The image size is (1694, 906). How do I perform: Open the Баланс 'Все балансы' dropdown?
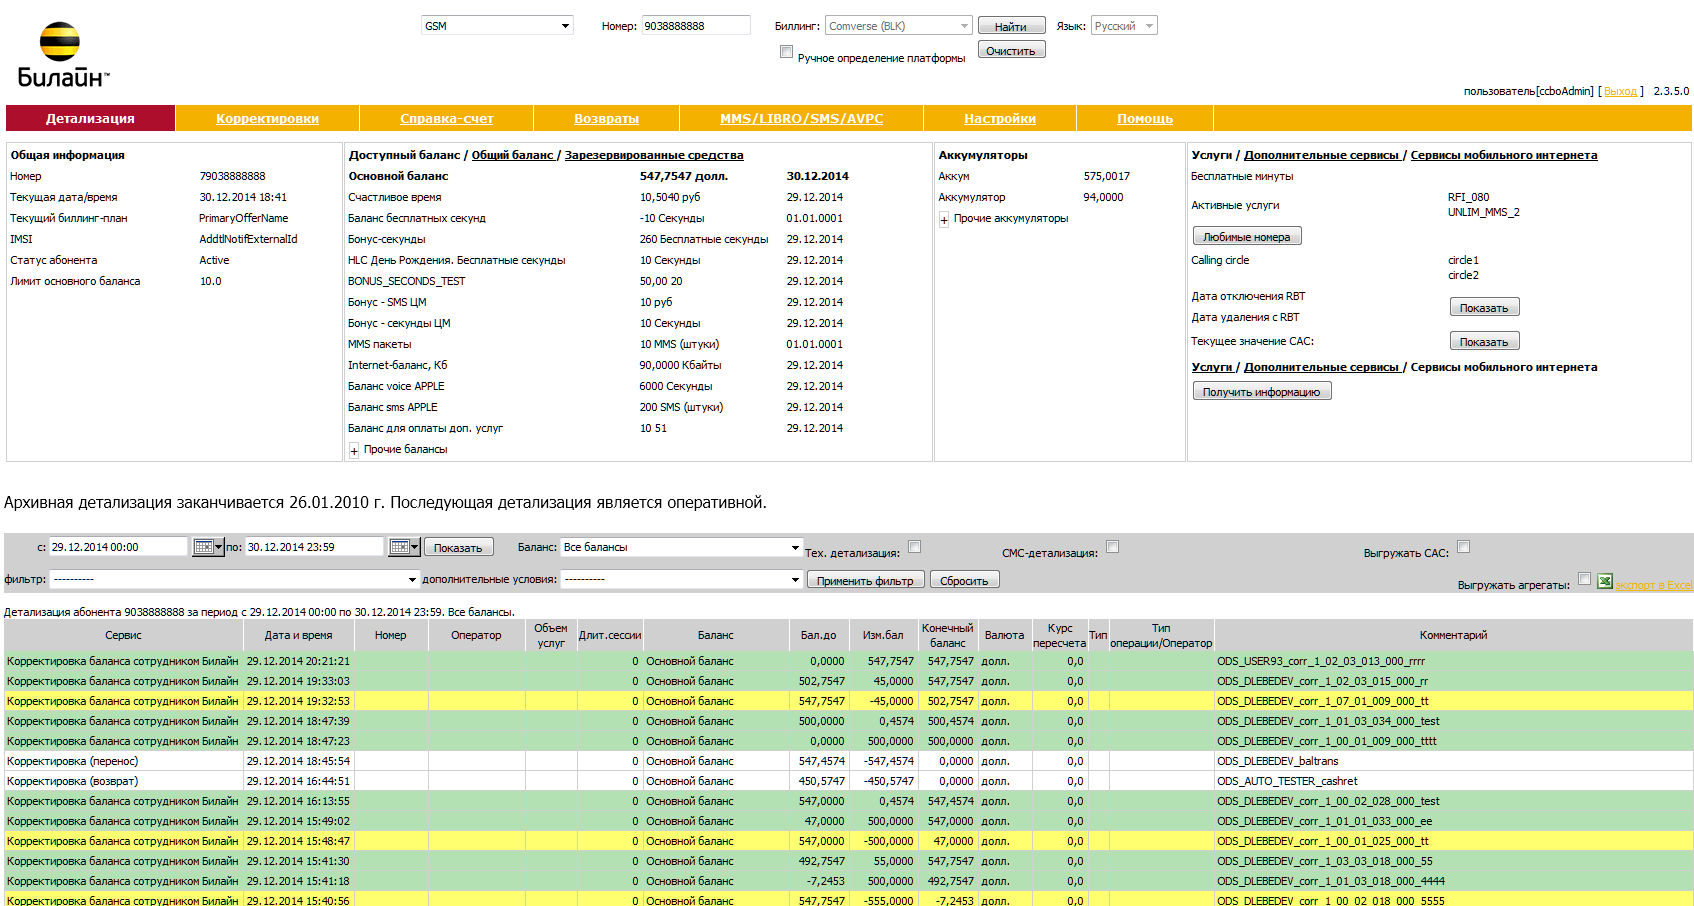681,547
